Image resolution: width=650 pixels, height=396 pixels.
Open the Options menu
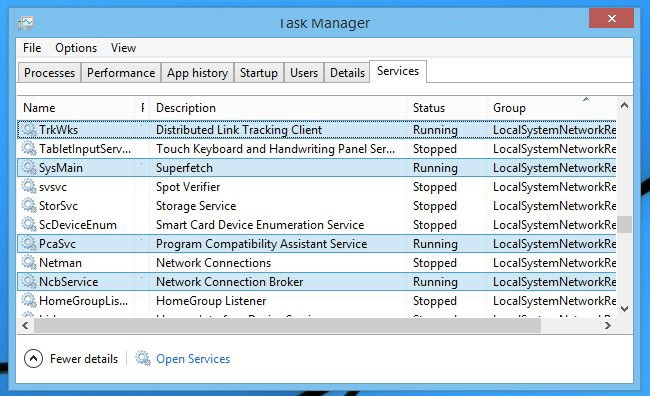[76, 48]
